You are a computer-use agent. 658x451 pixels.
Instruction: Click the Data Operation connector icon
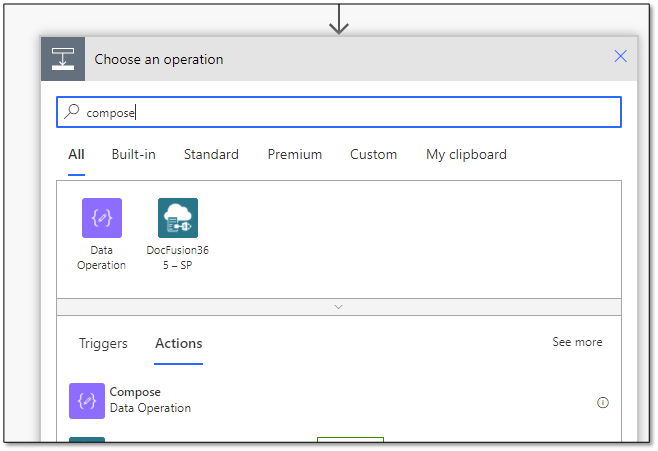coord(102,218)
